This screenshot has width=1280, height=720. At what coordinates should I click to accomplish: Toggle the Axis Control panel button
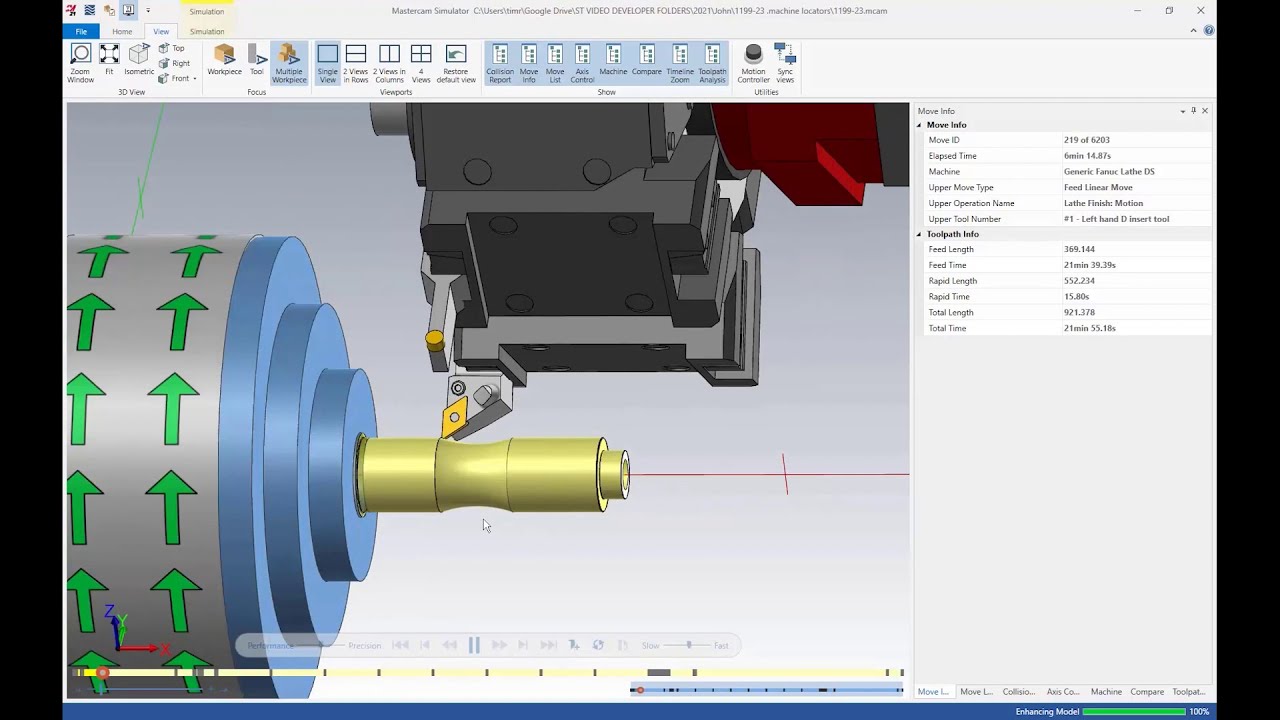[x=582, y=63]
